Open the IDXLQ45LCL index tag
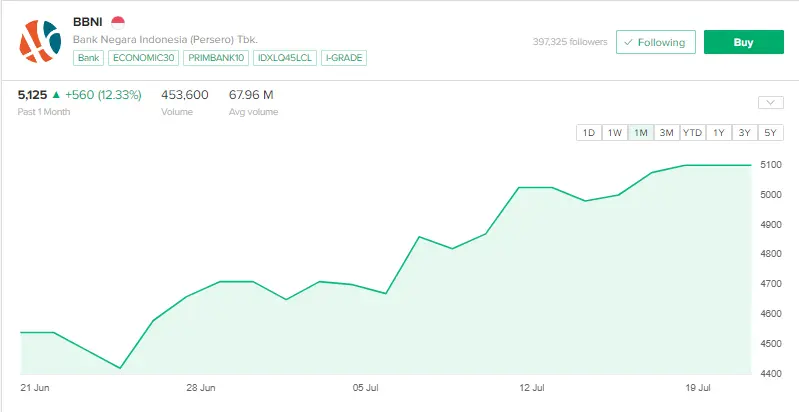Image resolution: width=799 pixels, height=412 pixels. point(285,58)
